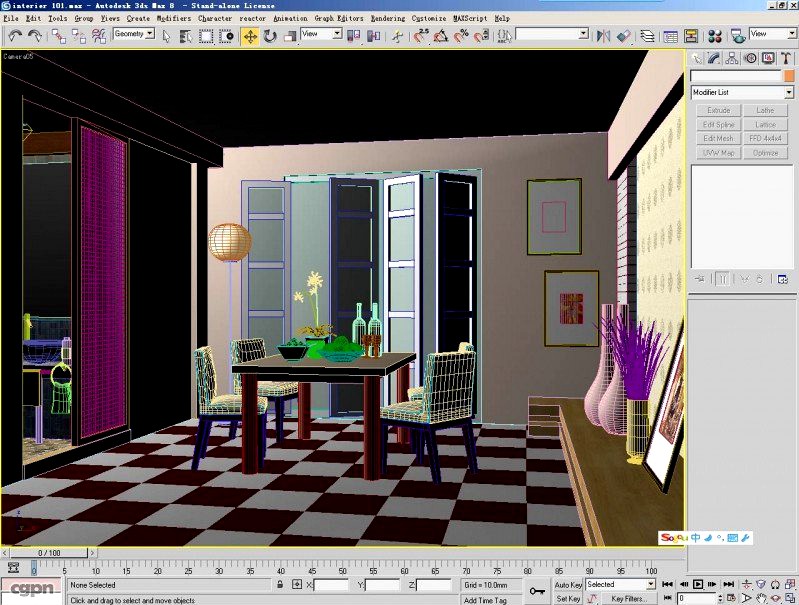Click the Redo arrow icon
Image resolution: width=799 pixels, height=605 pixels.
[35, 36]
